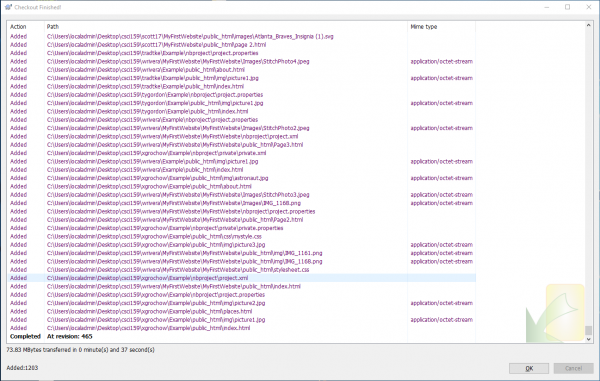Select the stylesheet.css path row

(242, 270)
